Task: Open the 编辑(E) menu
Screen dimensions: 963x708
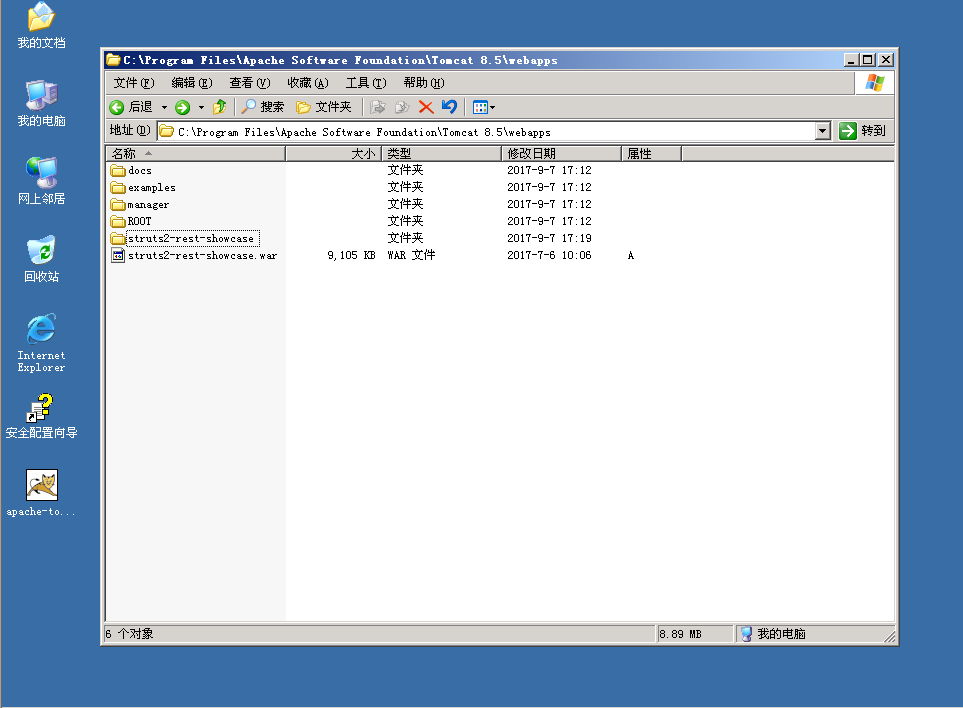Action: pyautogui.click(x=192, y=83)
